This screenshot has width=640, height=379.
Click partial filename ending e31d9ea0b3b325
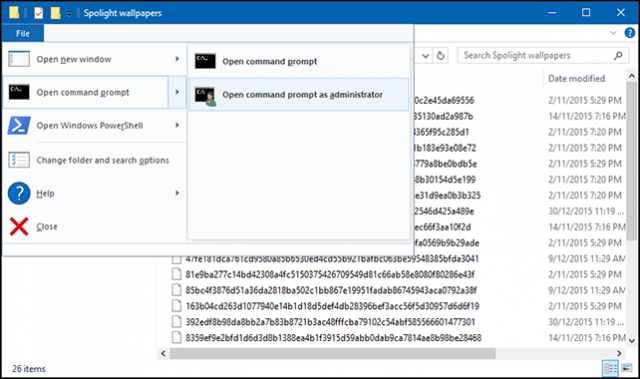click(447, 195)
